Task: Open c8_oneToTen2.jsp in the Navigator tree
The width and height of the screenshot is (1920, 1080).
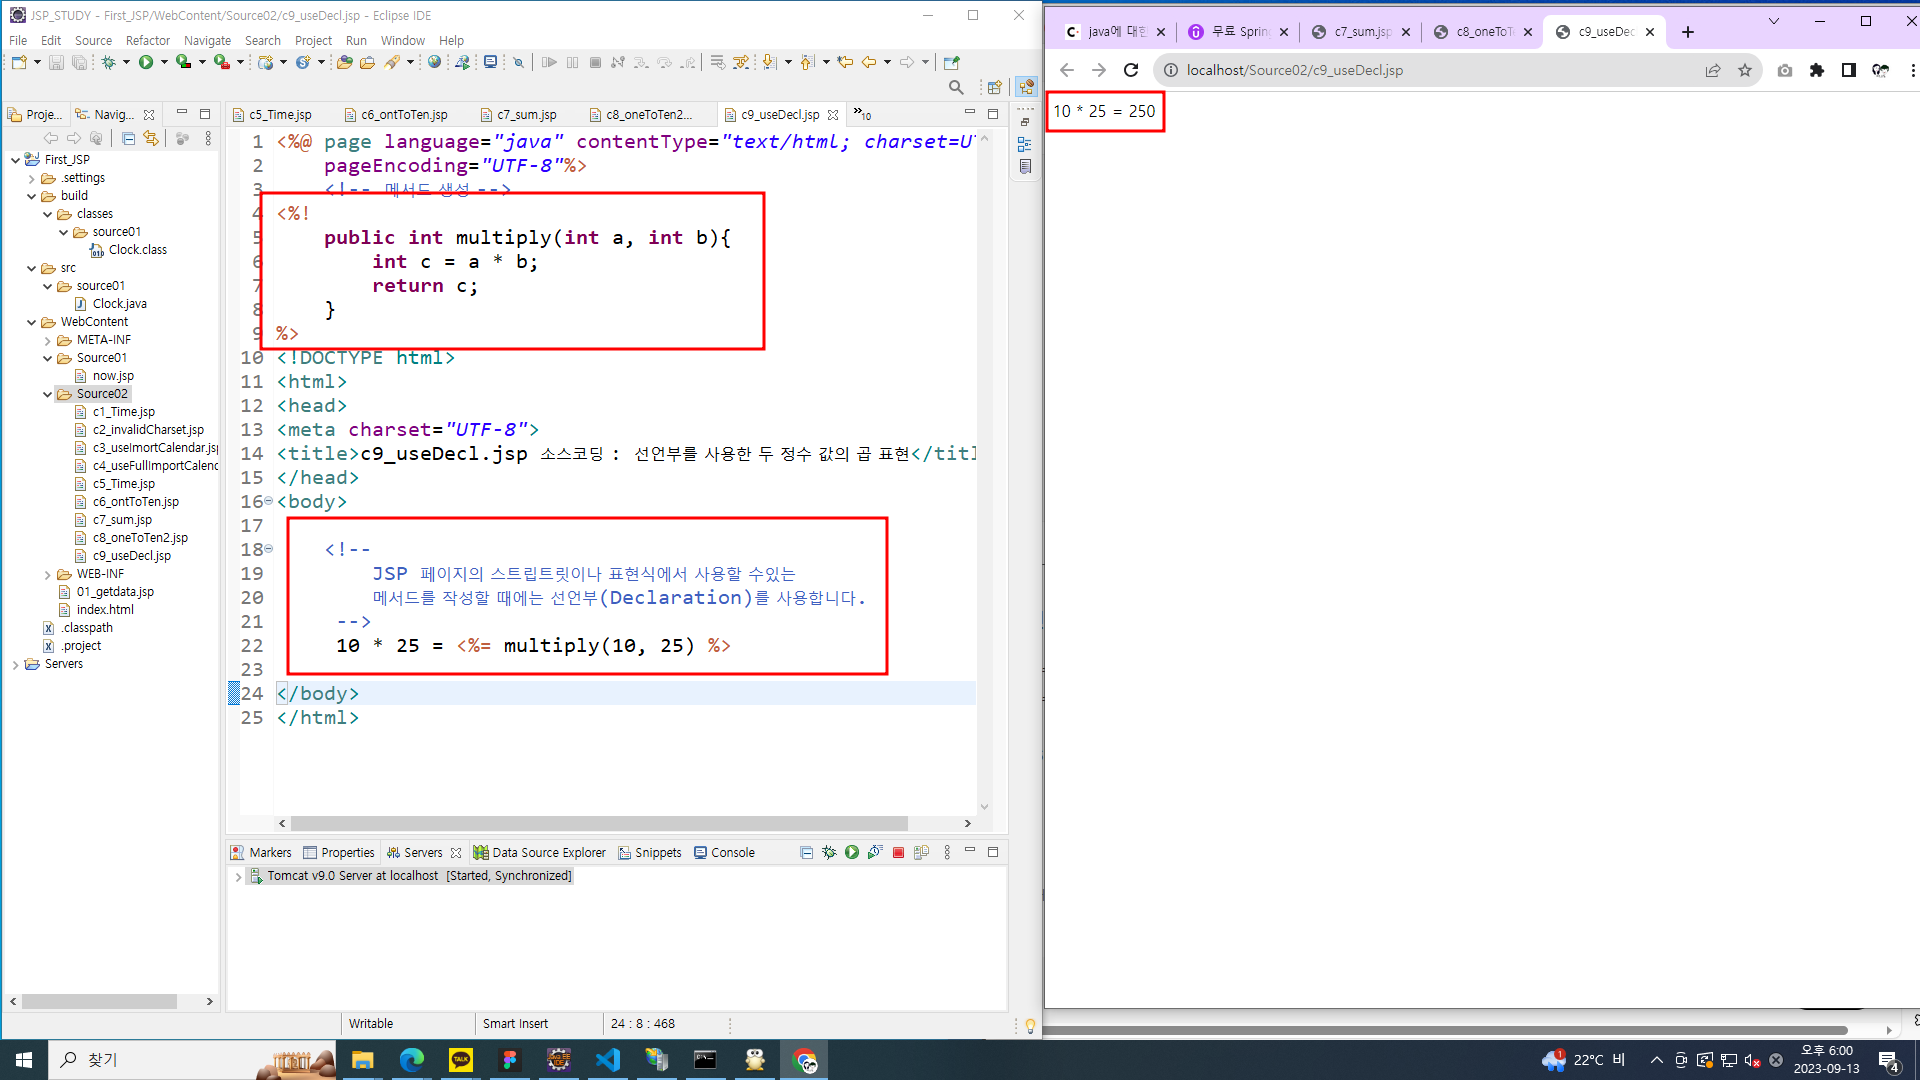Action: (x=140, y=538)
